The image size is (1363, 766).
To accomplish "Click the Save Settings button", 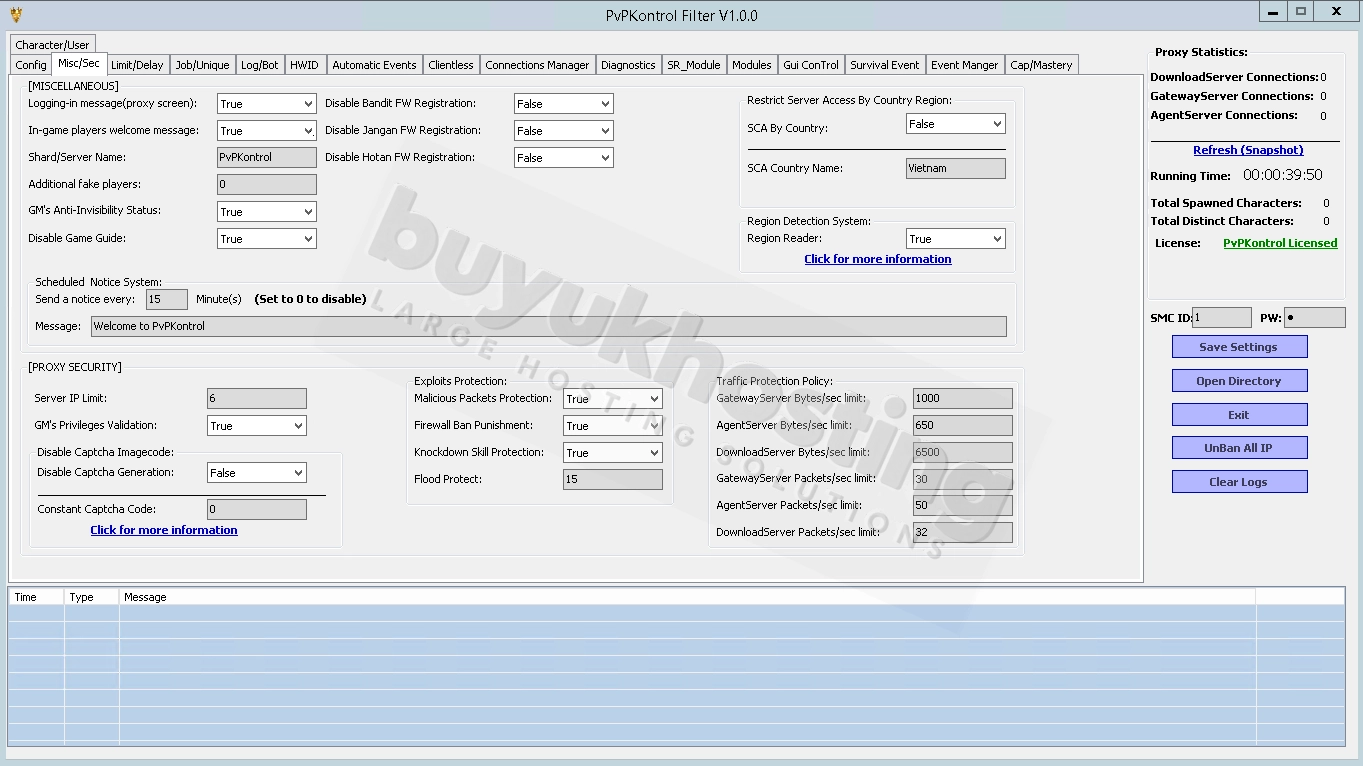I will (1239, 347).
